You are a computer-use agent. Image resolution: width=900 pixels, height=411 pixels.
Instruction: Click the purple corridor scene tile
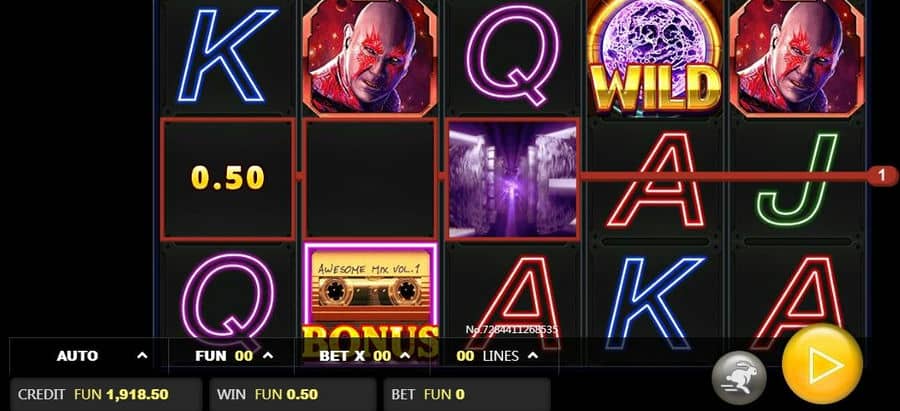point(512,179)
